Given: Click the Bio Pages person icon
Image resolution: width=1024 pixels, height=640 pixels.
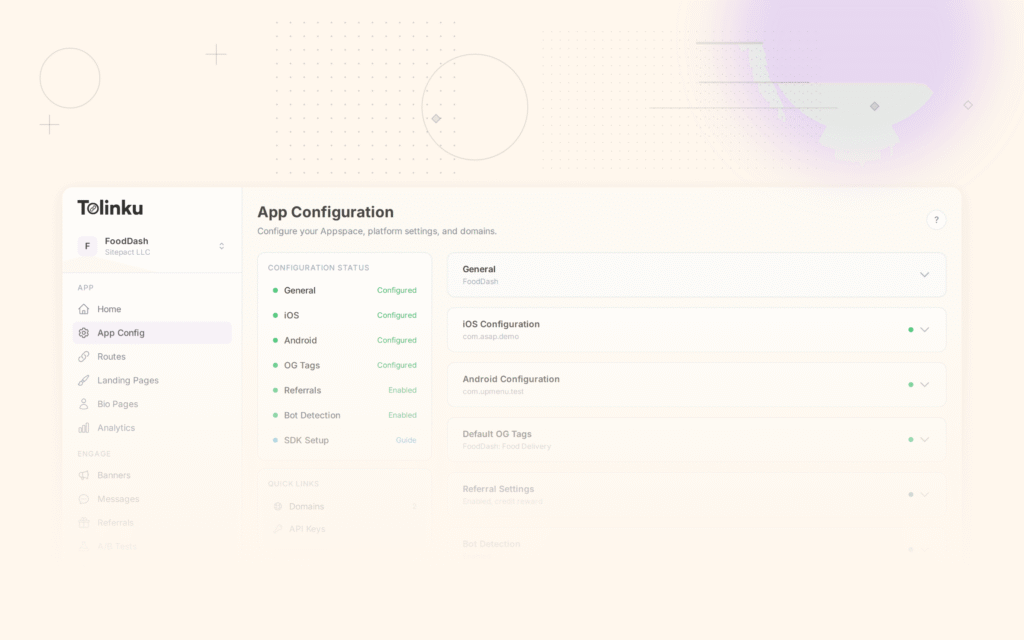Looking at the screenshot, I should (x=84, y=404).
